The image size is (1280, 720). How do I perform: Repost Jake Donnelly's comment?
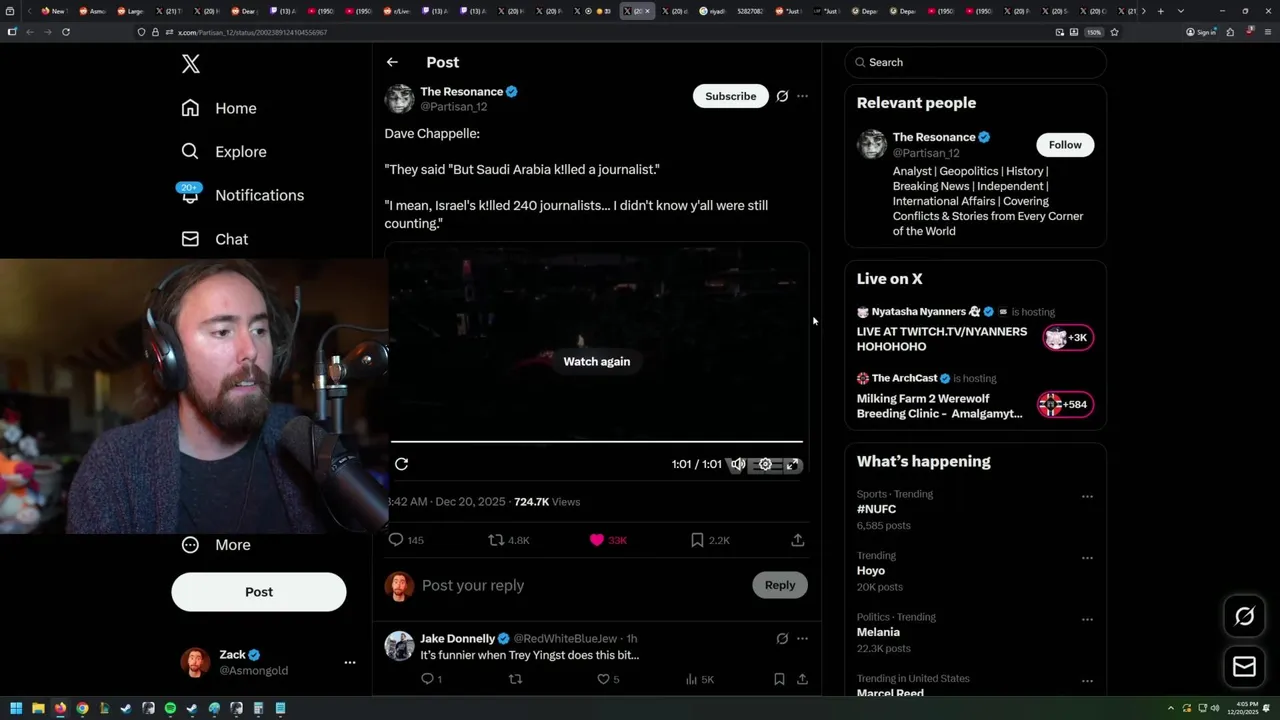tap(516, 679)
